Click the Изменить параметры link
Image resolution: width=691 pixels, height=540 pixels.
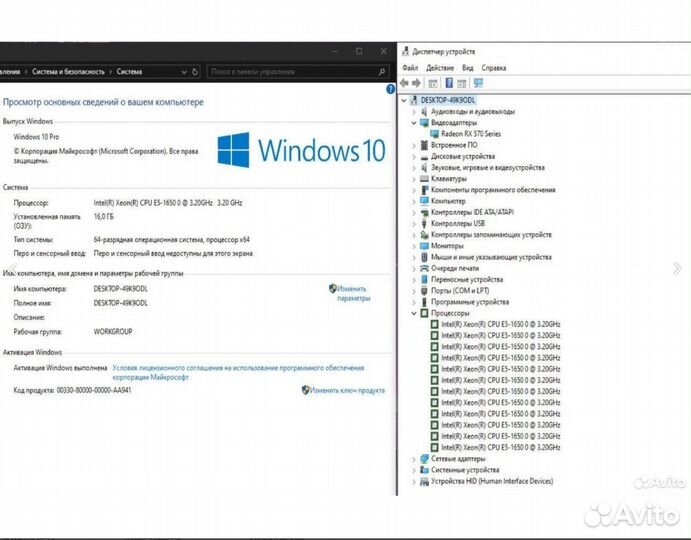click(x=353, y=294)
